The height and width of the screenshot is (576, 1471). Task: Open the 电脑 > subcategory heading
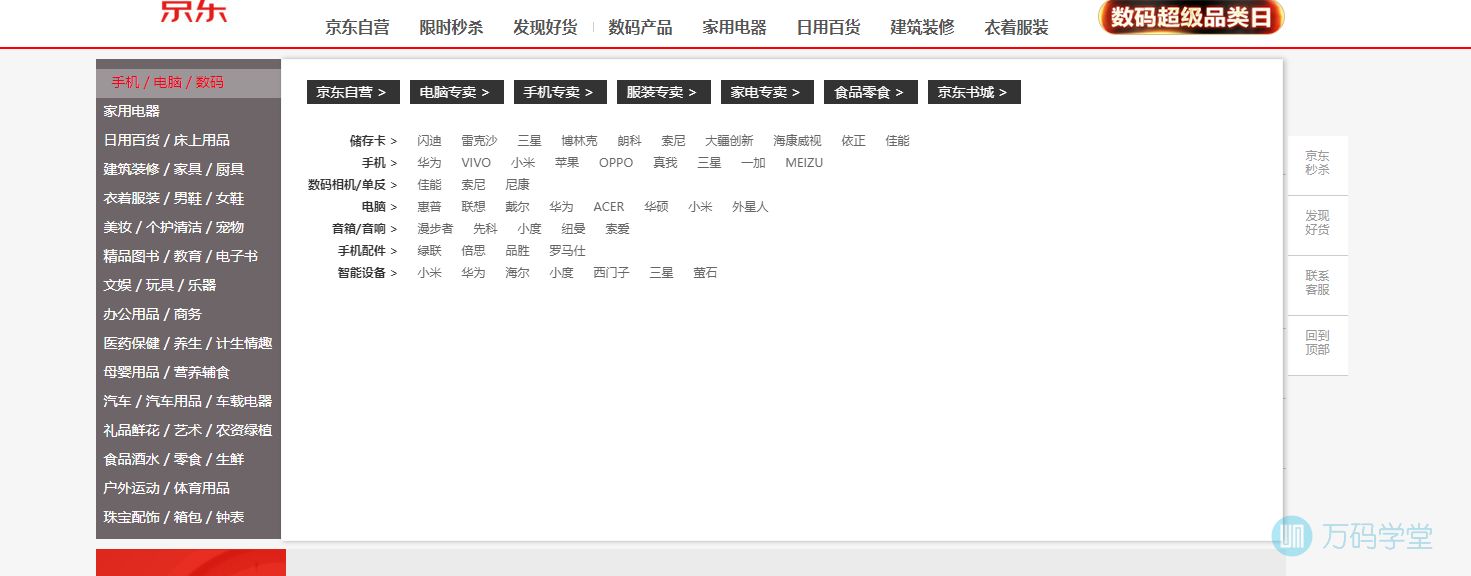click(x=379, y=207)
